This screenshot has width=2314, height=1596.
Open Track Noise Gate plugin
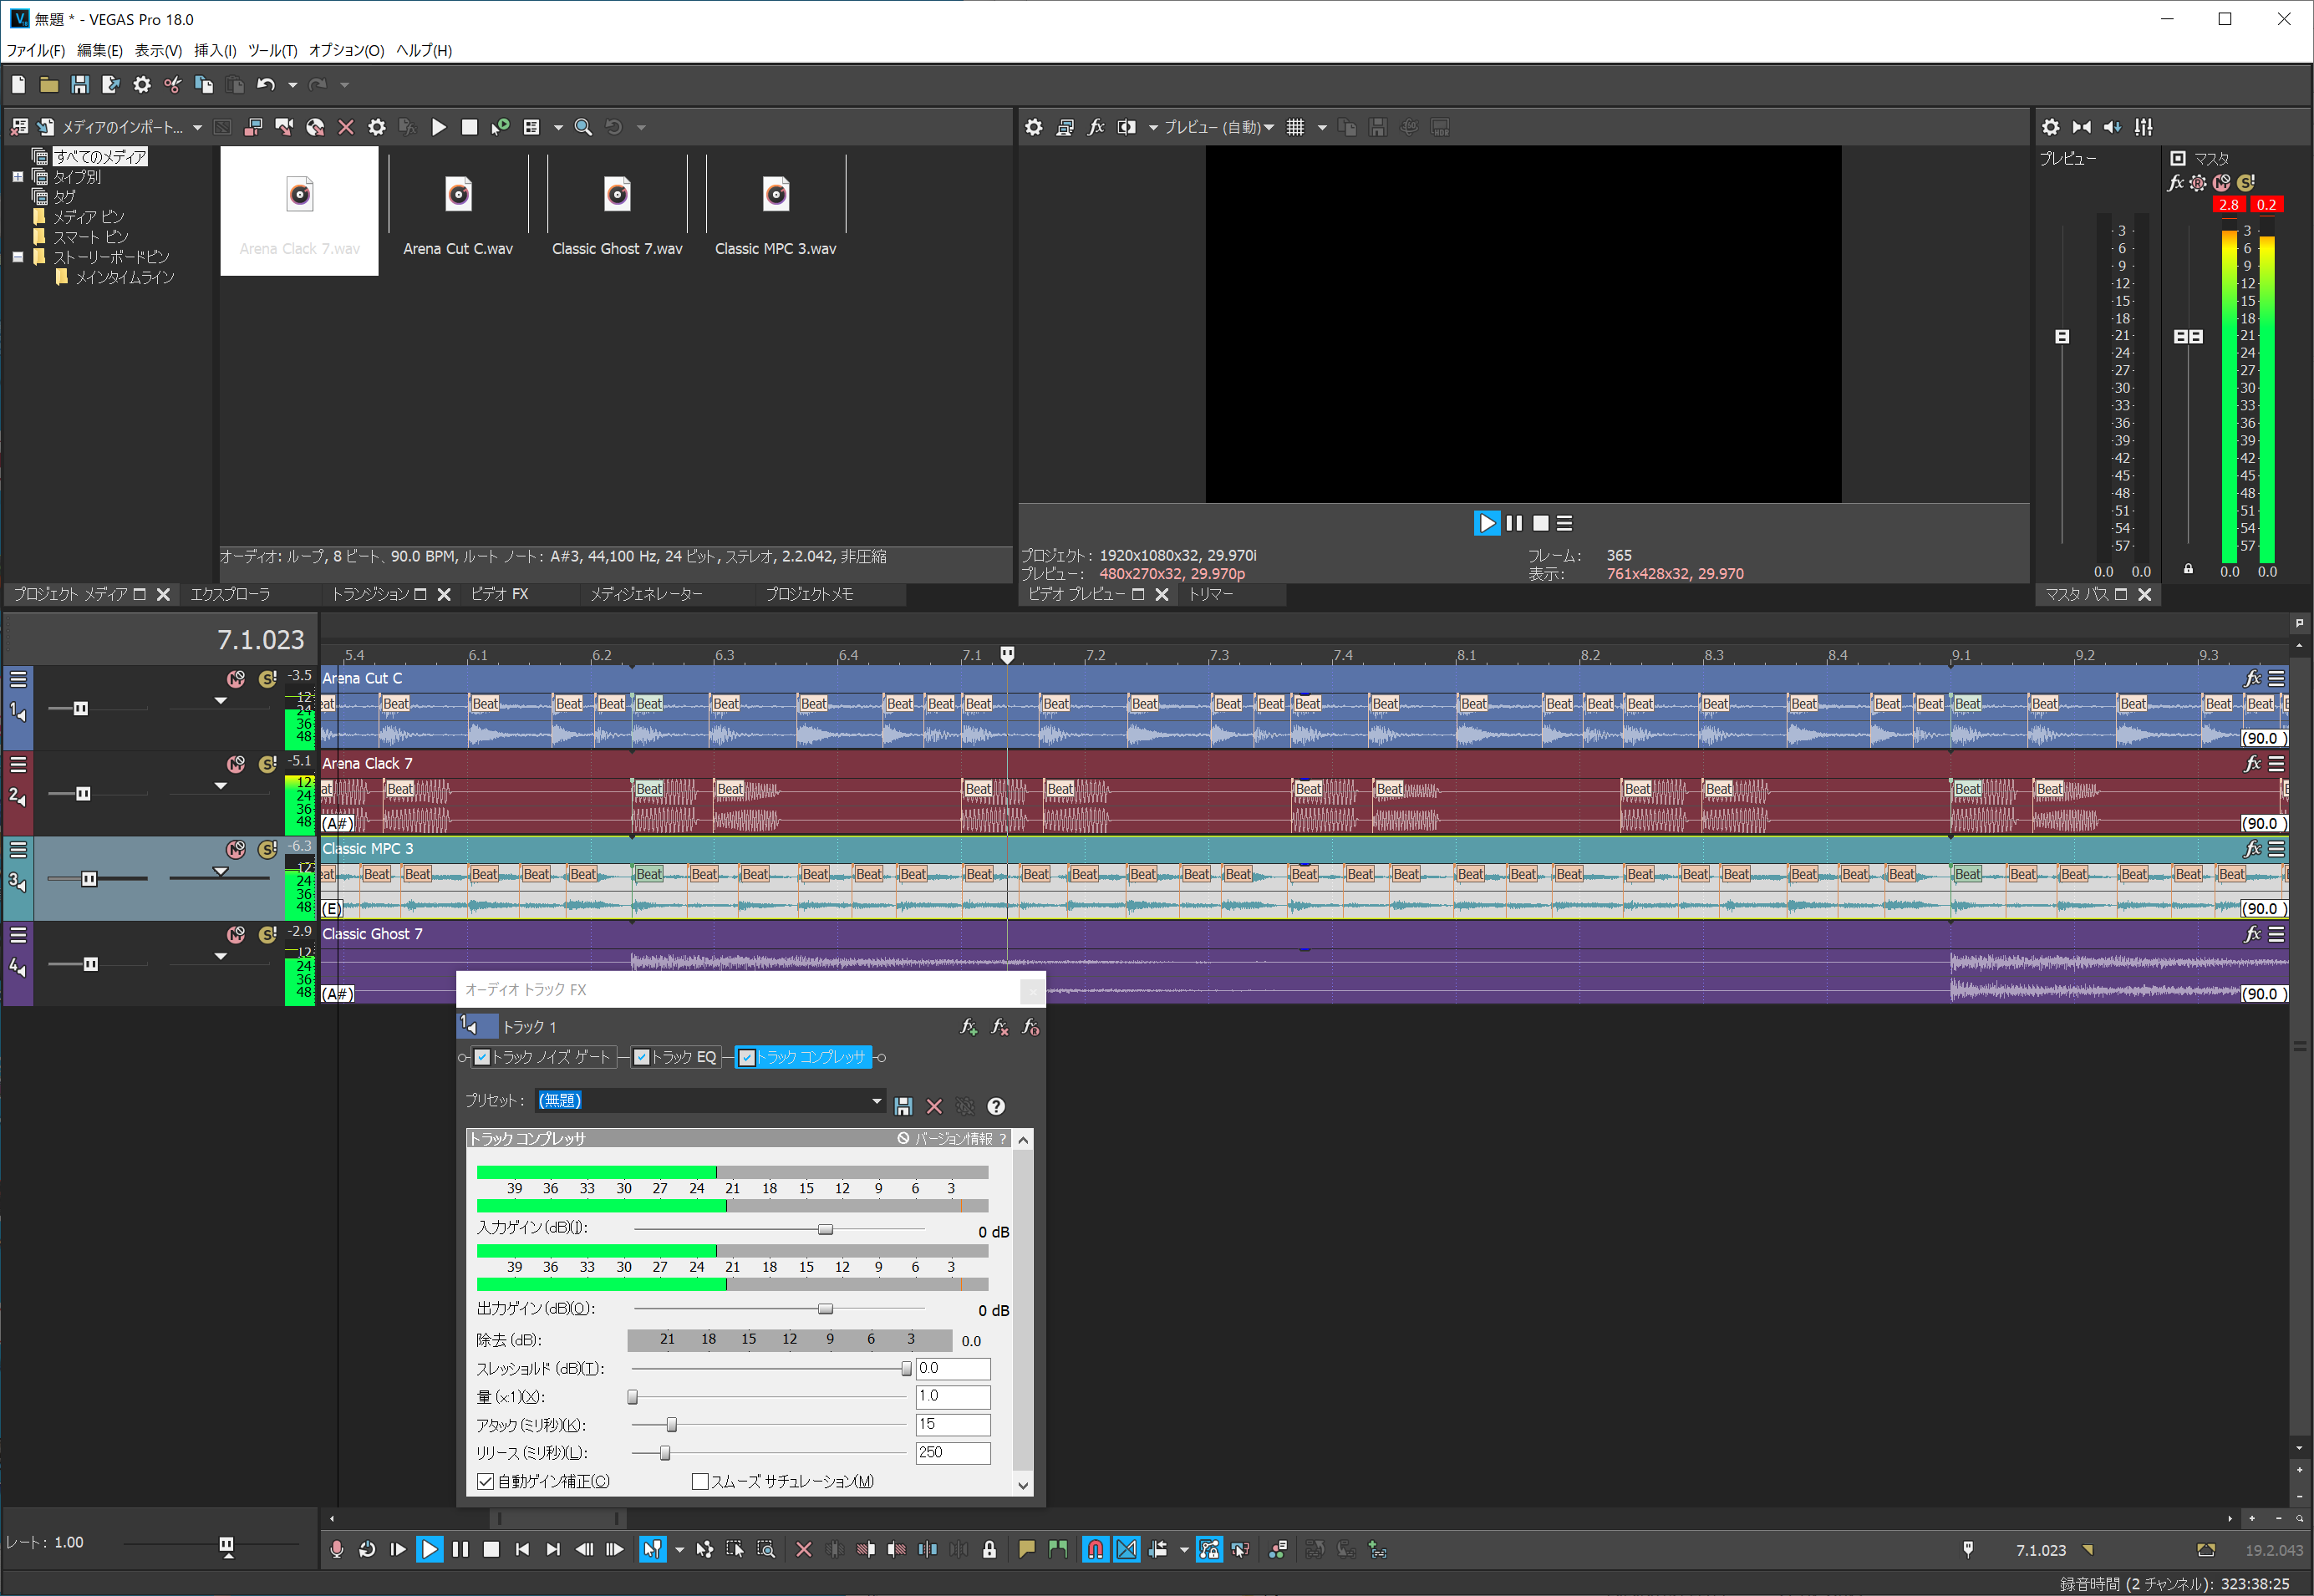pyautogui.click(x=550, y=1057)
